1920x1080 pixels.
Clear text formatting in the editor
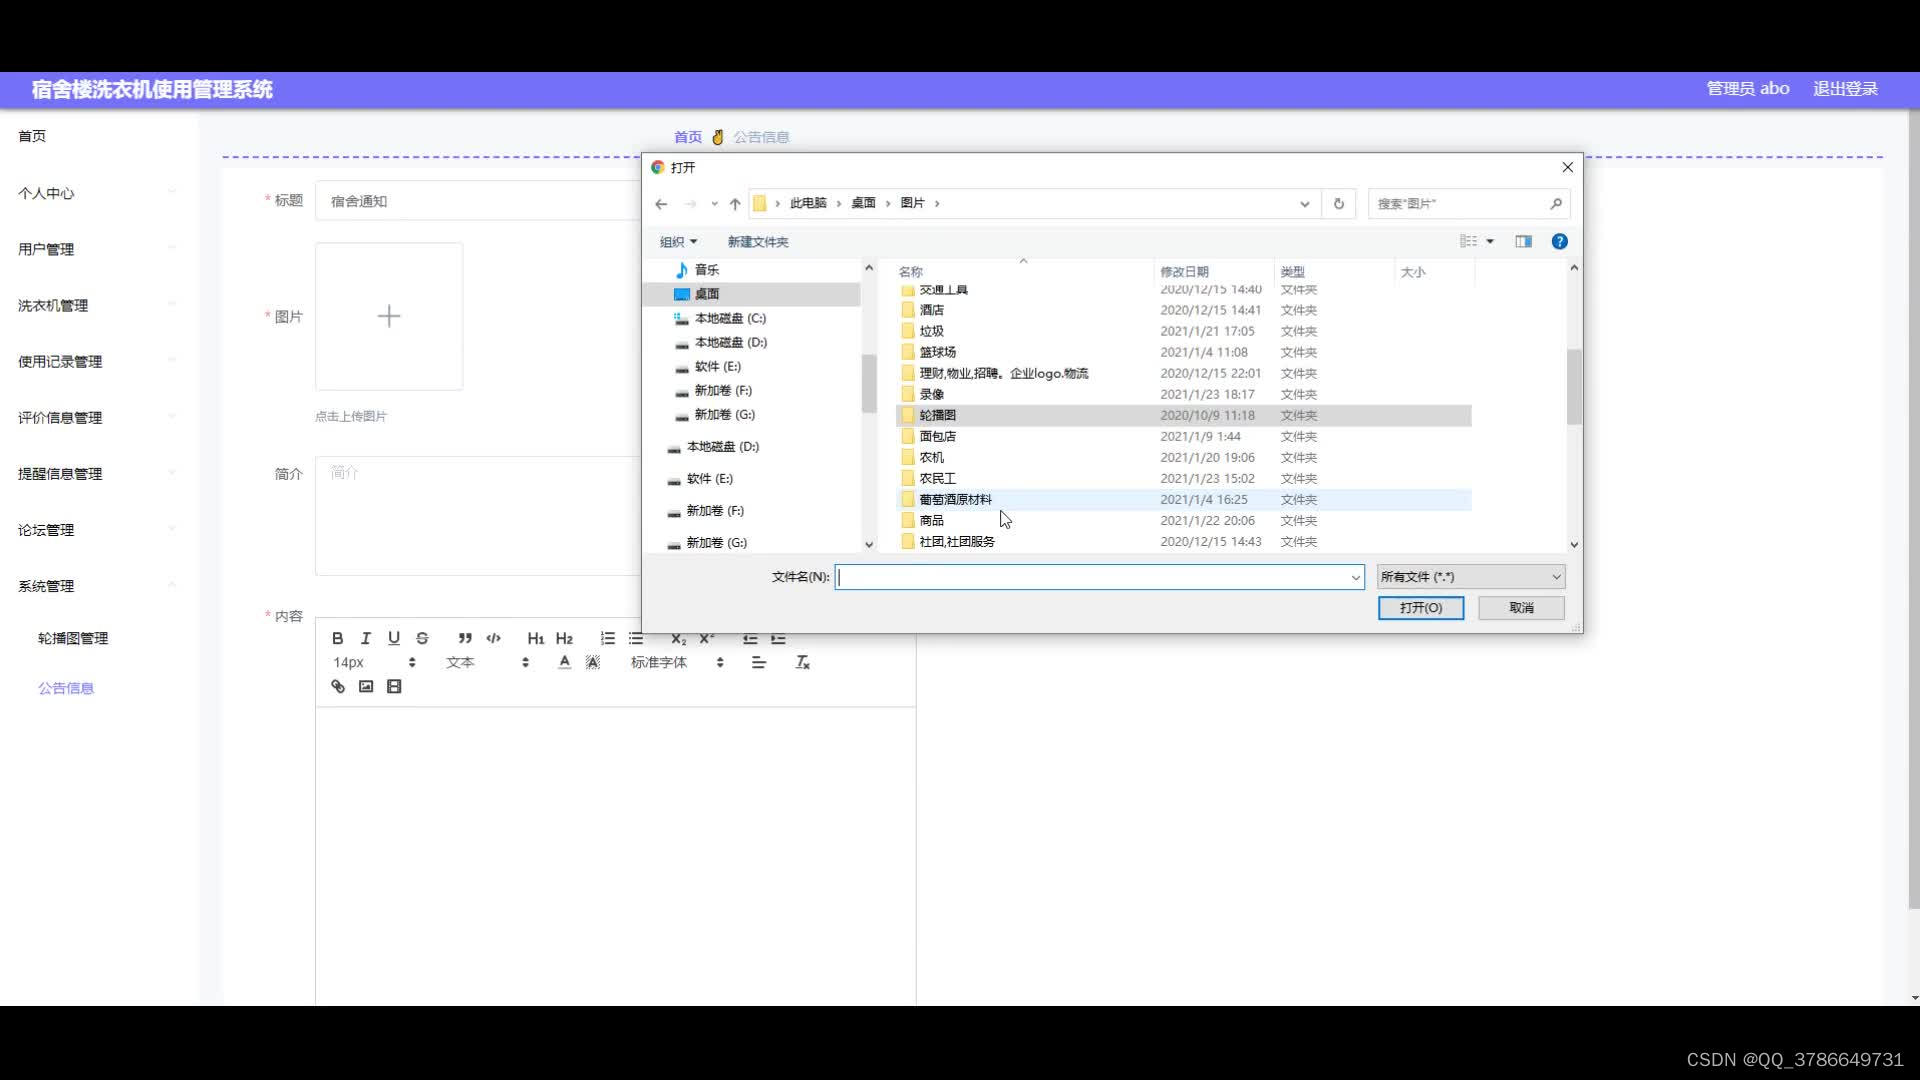pos(802,662)
